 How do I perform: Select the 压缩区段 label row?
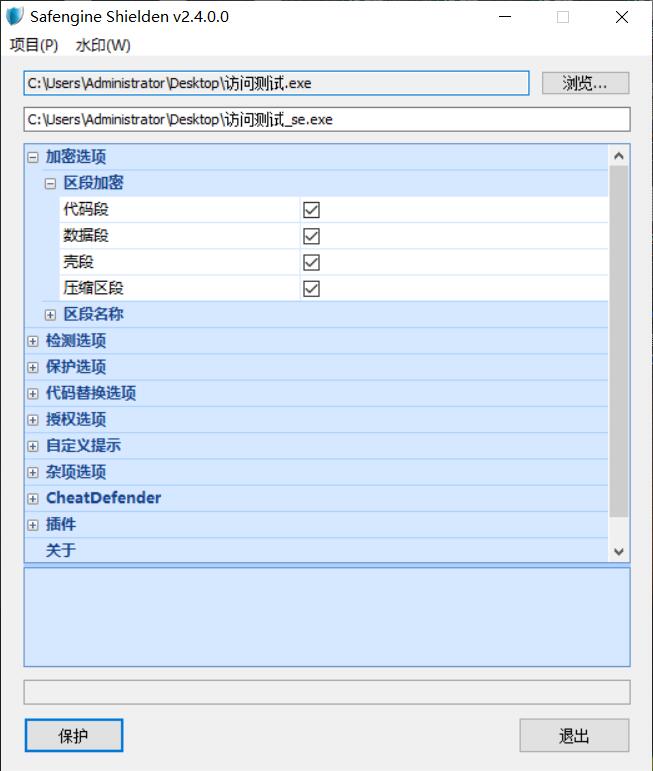tap(179, 288)
